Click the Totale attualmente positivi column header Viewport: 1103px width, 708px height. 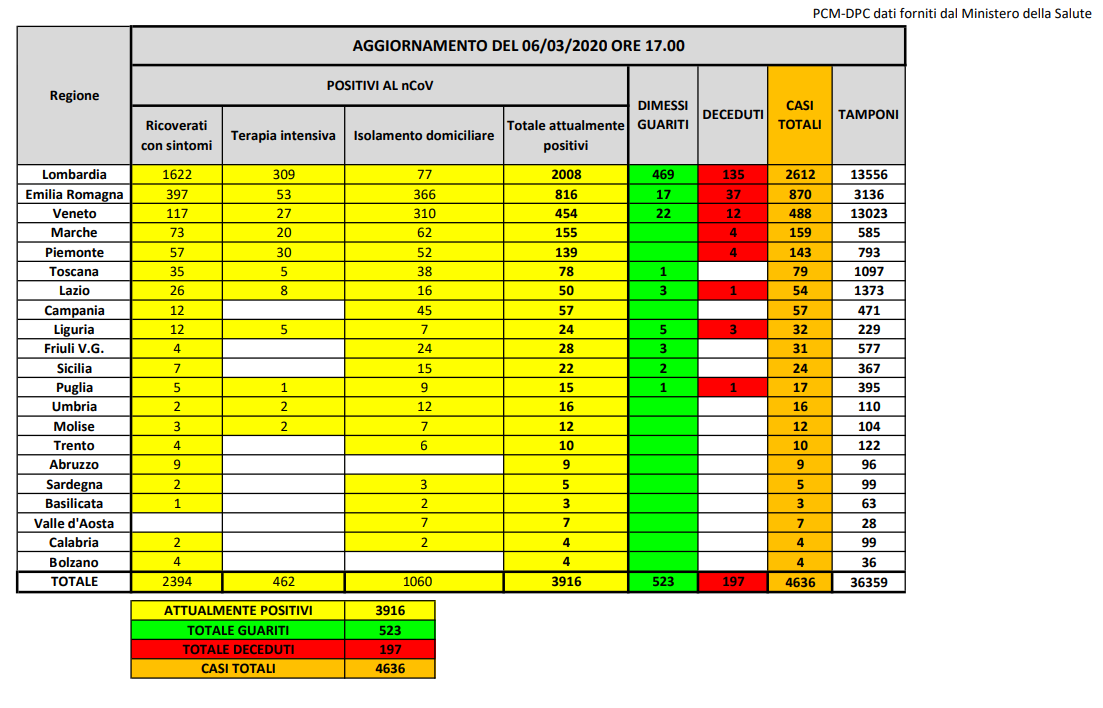(565, 135)
